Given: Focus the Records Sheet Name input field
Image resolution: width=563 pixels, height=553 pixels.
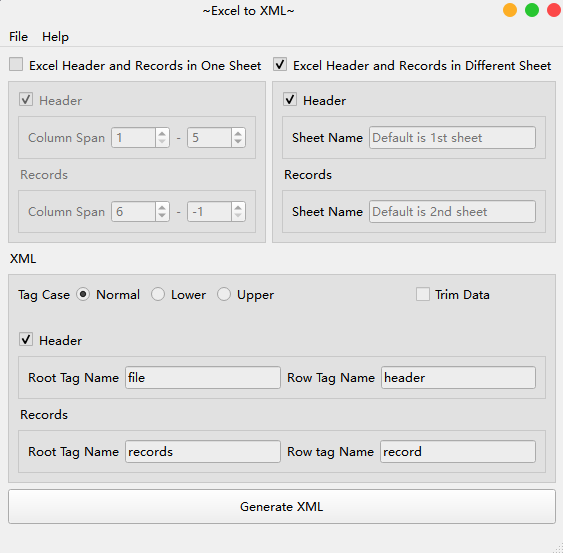Looking at the screenshot, I should click(x=452, y=212).
